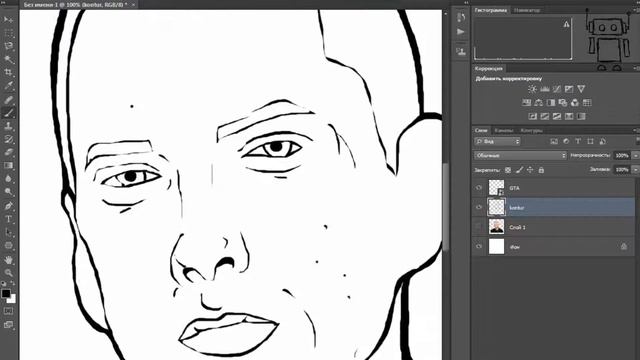Filter layers by smart objects

(x=602, y=141)
